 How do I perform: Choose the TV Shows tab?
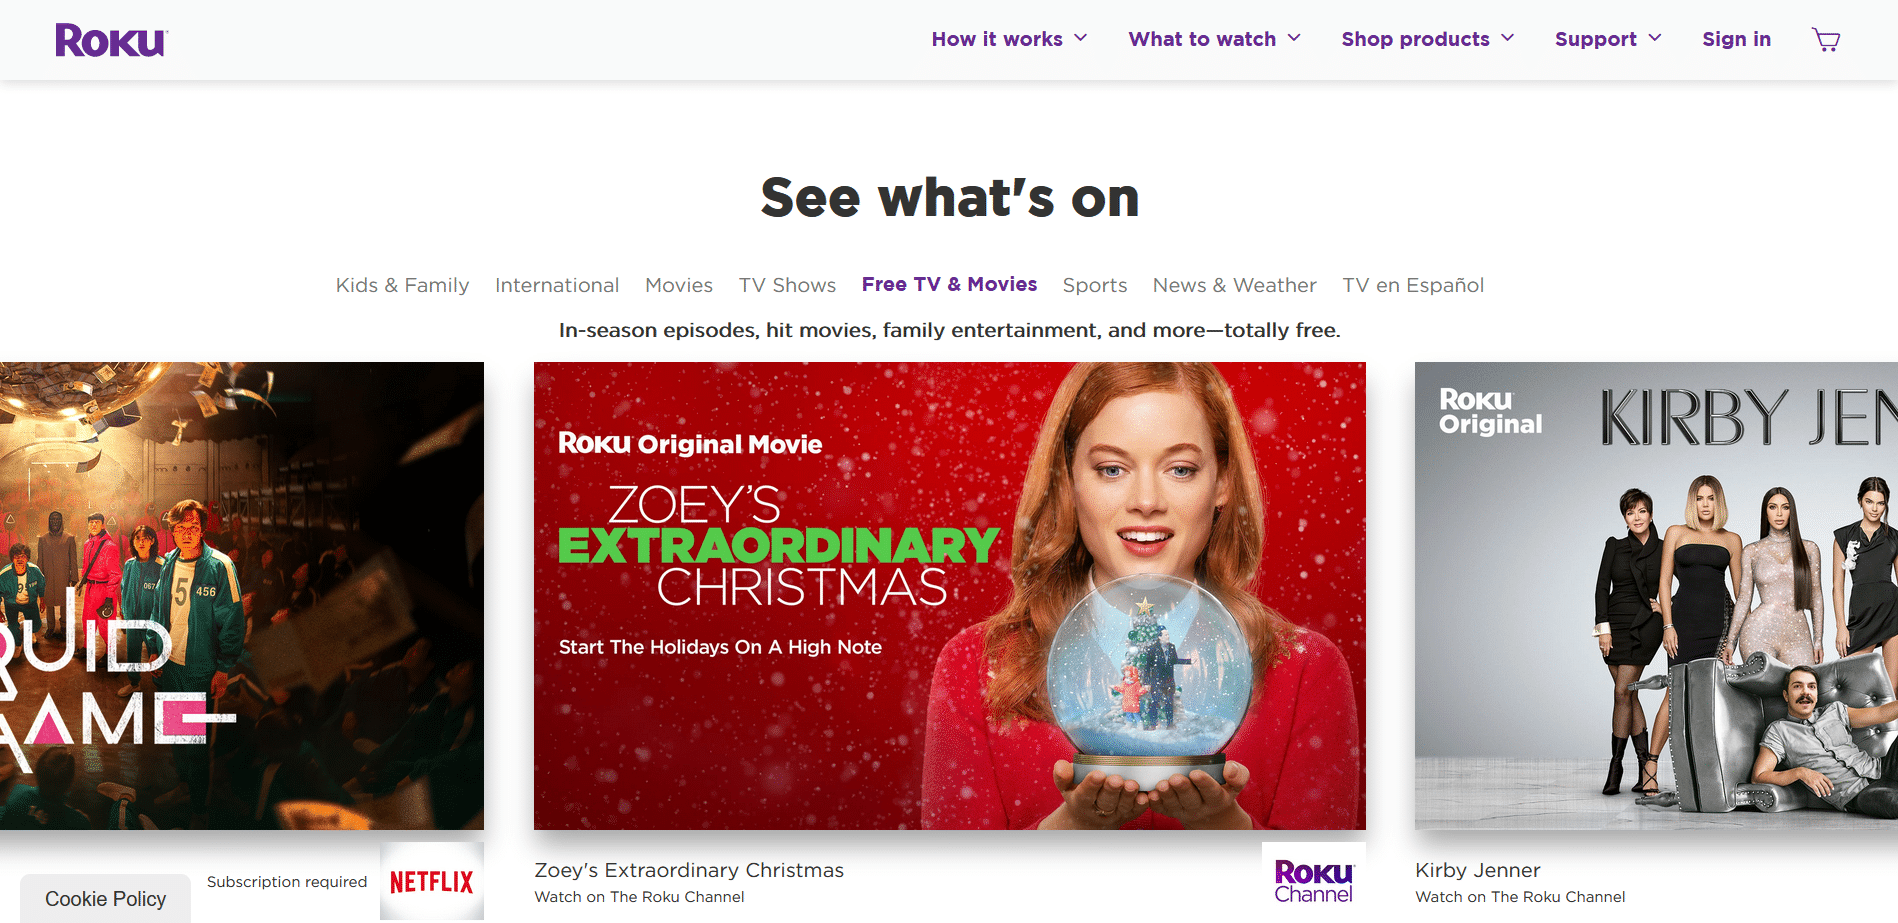pyautogui.click(x=787, y=285)
